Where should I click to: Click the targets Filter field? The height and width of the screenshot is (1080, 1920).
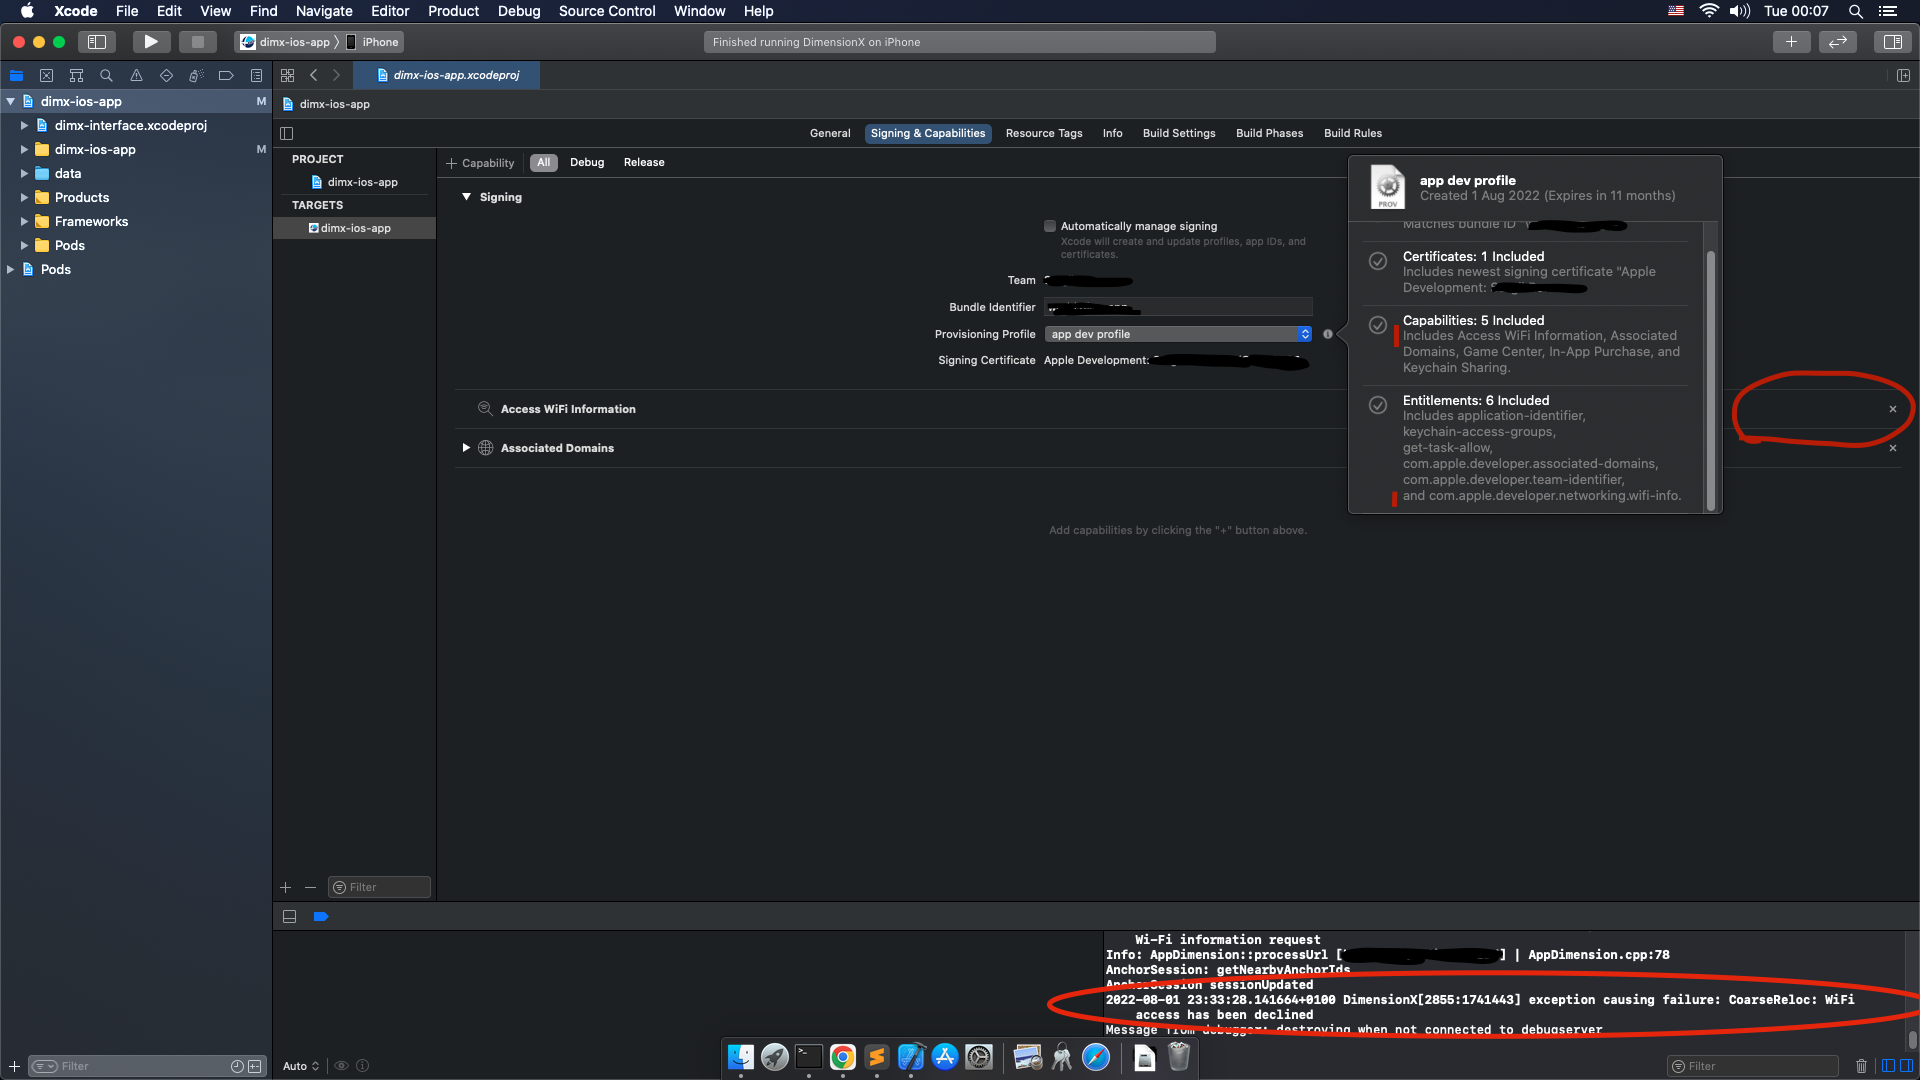click(x=379, y=887)
